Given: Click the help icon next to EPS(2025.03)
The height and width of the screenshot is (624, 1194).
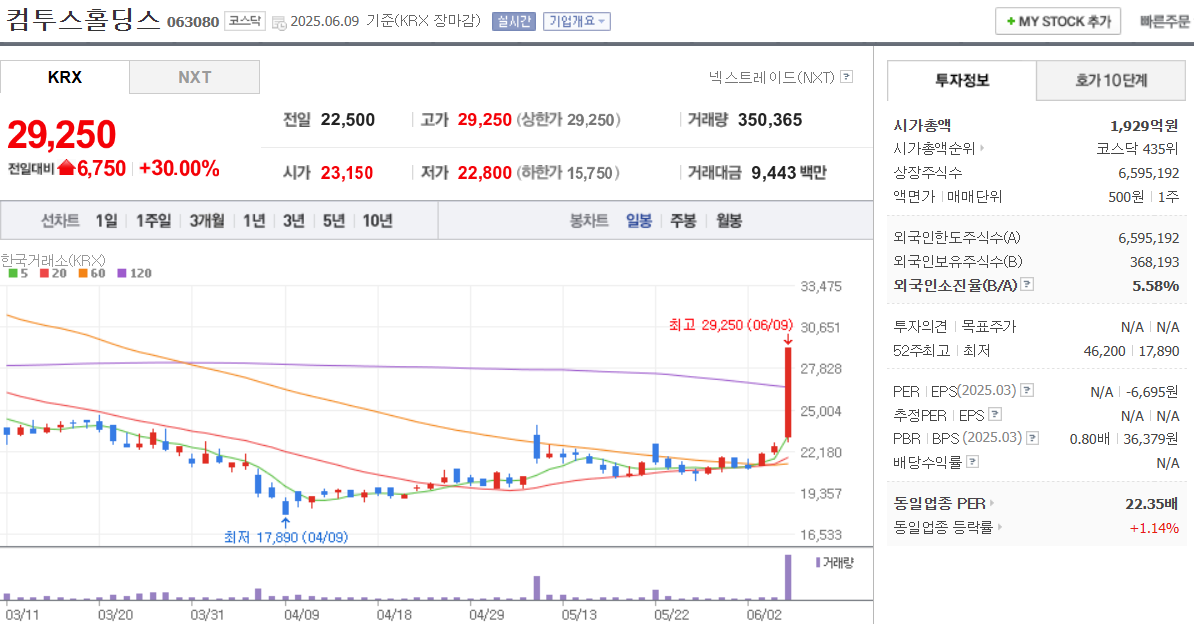Looking at the screenshot, I should coord(1027,391).
